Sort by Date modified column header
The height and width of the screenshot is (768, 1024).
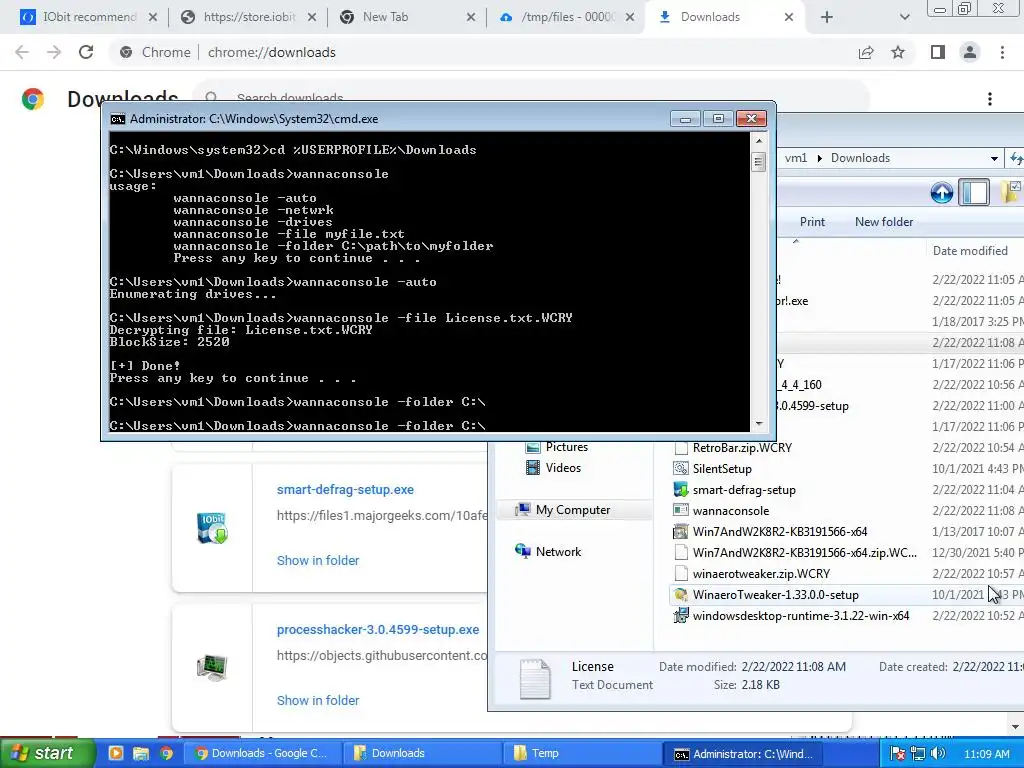pos(970,251)
